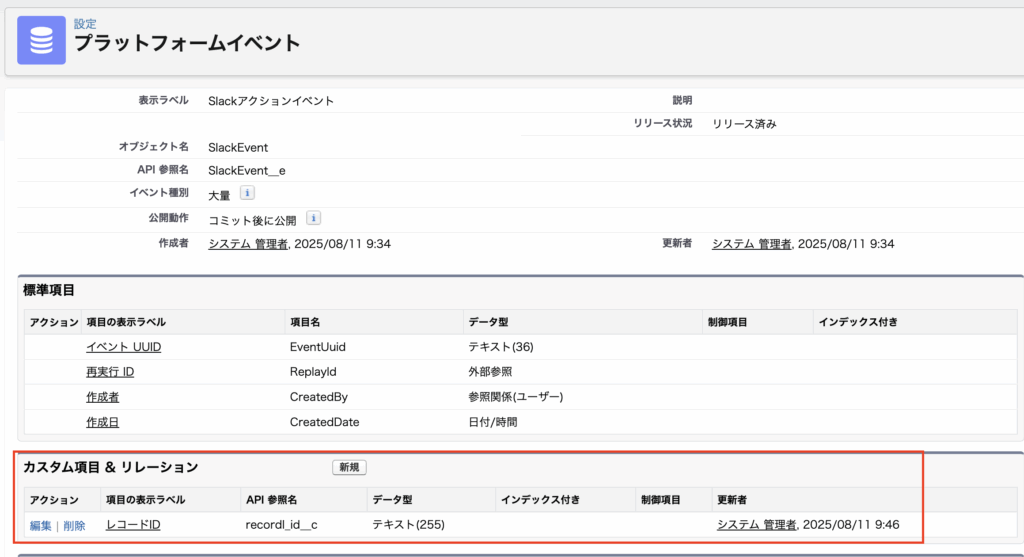Open システム 管理者 link in 作成者 row
1024x557 pixels.
point(248,244)
